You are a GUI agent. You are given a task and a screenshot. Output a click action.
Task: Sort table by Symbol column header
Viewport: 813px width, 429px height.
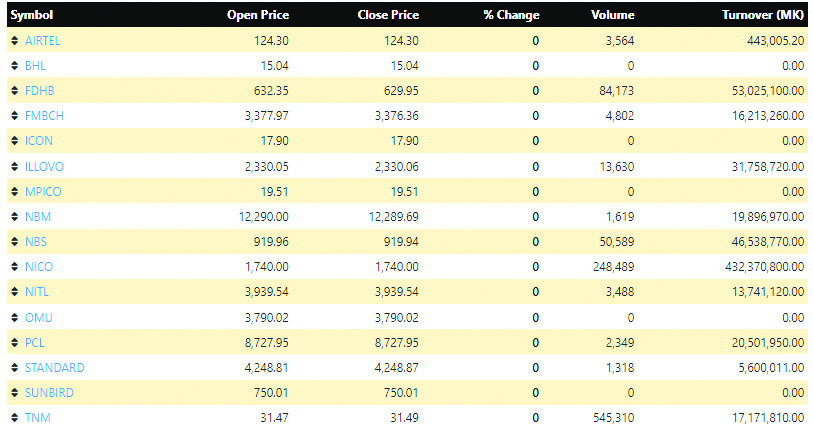(x=31, y=15)
